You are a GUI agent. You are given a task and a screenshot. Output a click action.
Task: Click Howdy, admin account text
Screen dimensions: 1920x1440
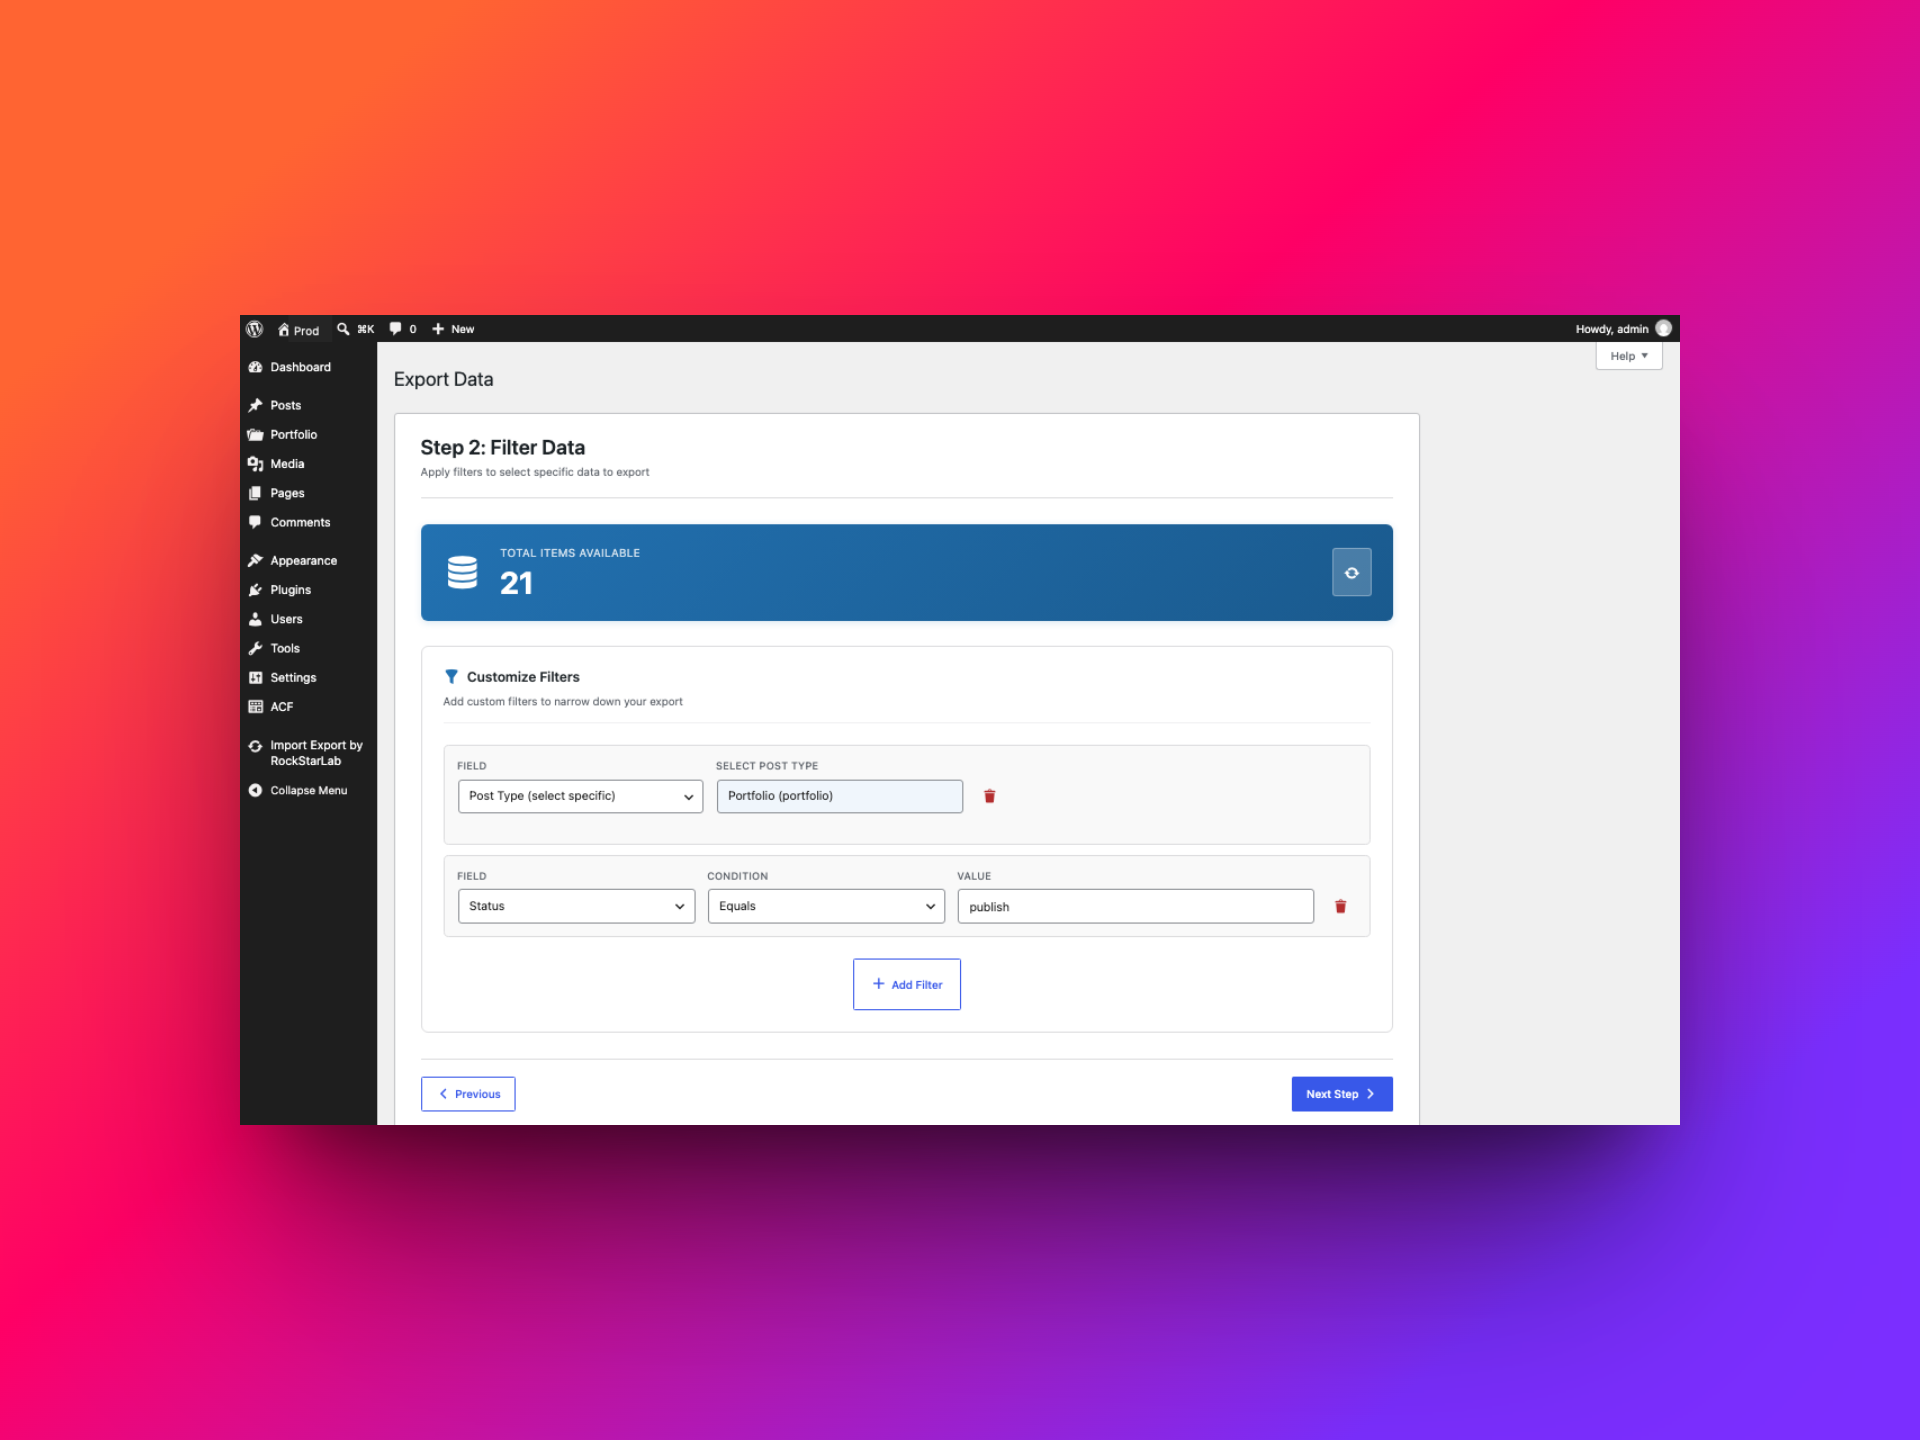tap(1611, 329)
